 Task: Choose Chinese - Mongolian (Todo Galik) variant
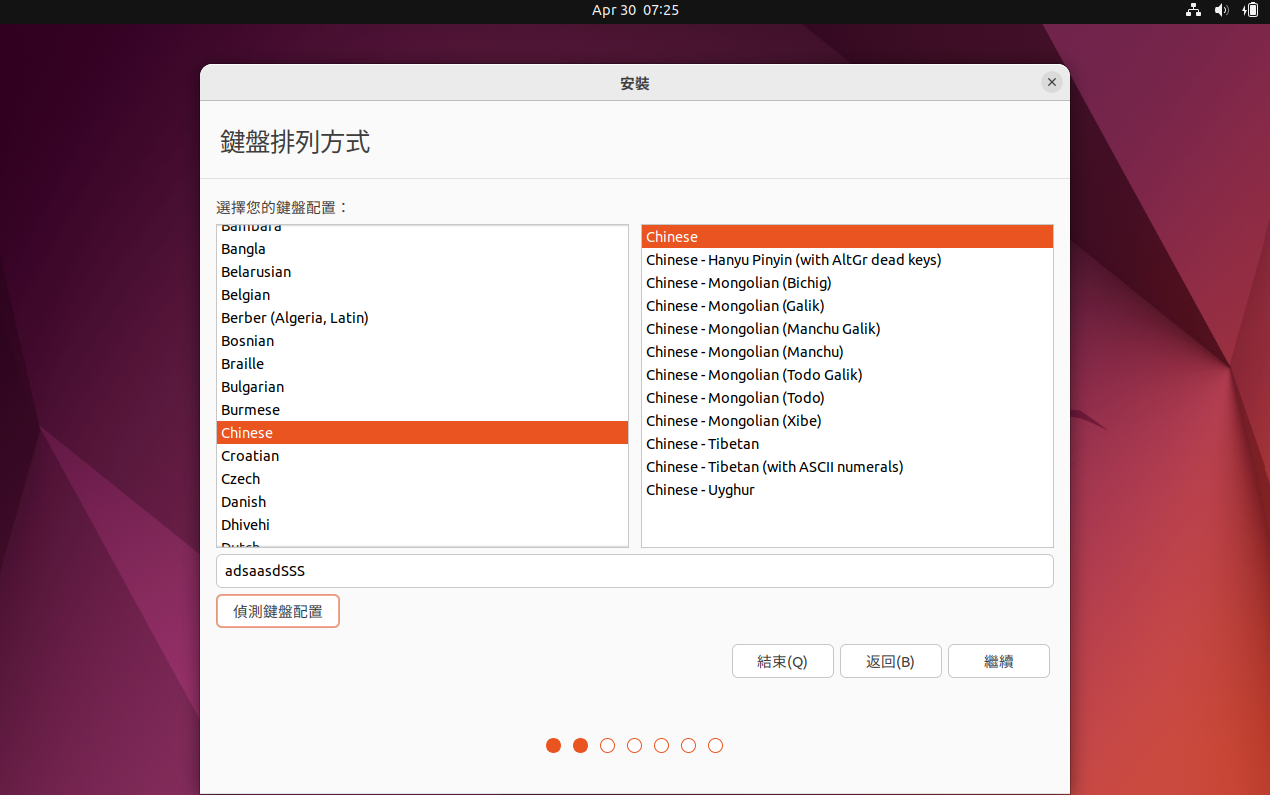847,375
